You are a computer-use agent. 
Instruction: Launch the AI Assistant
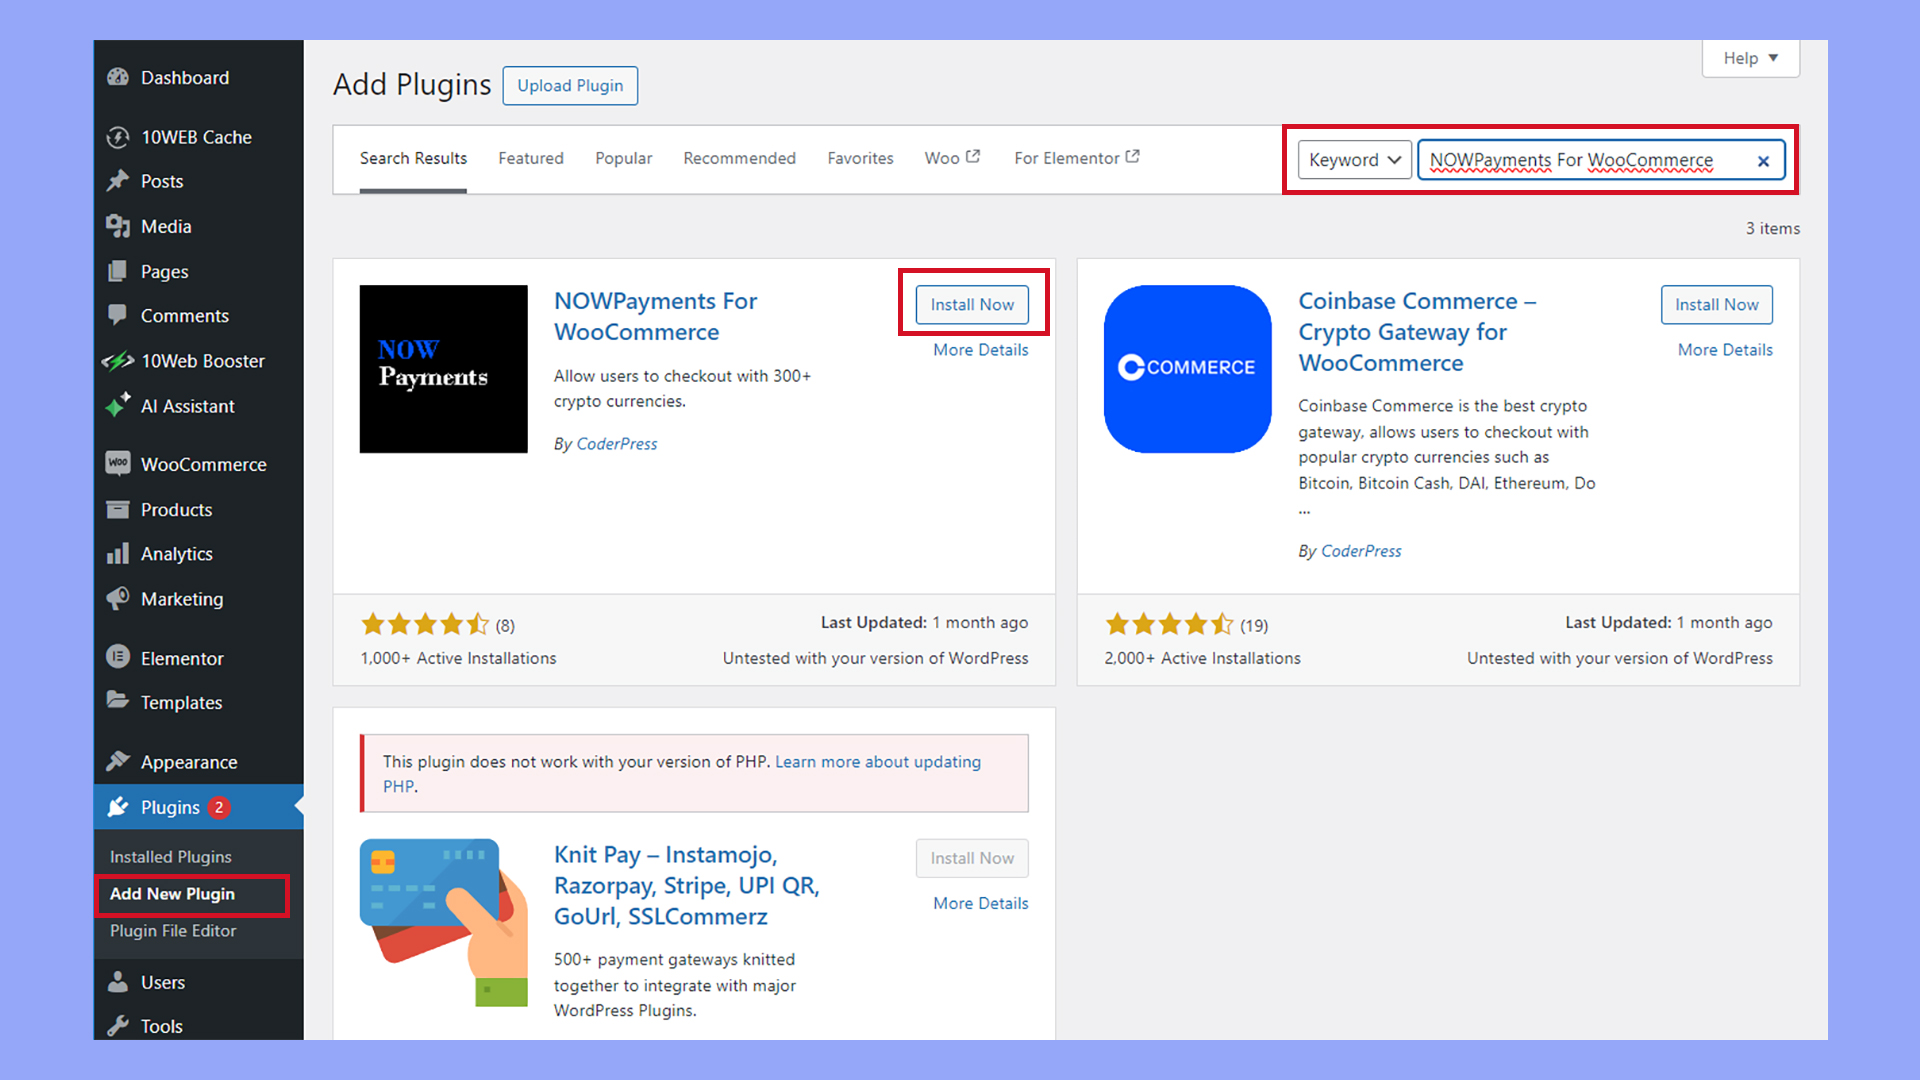click(x=188, y=406)
